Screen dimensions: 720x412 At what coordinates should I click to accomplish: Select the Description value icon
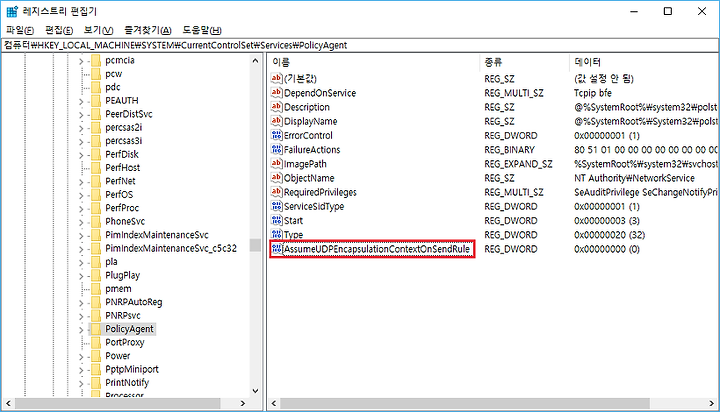pyautogui.click(x=276, y=107)
